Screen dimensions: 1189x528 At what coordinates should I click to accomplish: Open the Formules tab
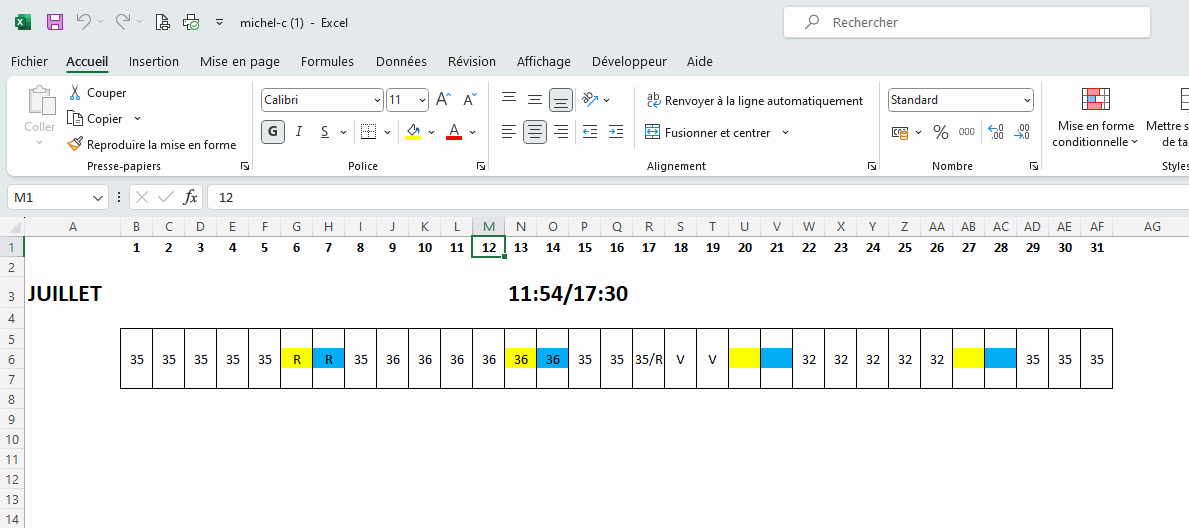pos(327,61)
